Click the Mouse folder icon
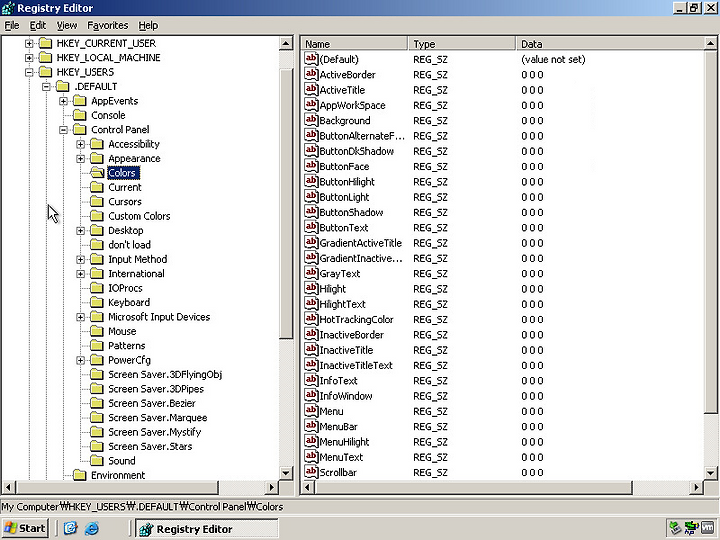 (x=97, y=331)
